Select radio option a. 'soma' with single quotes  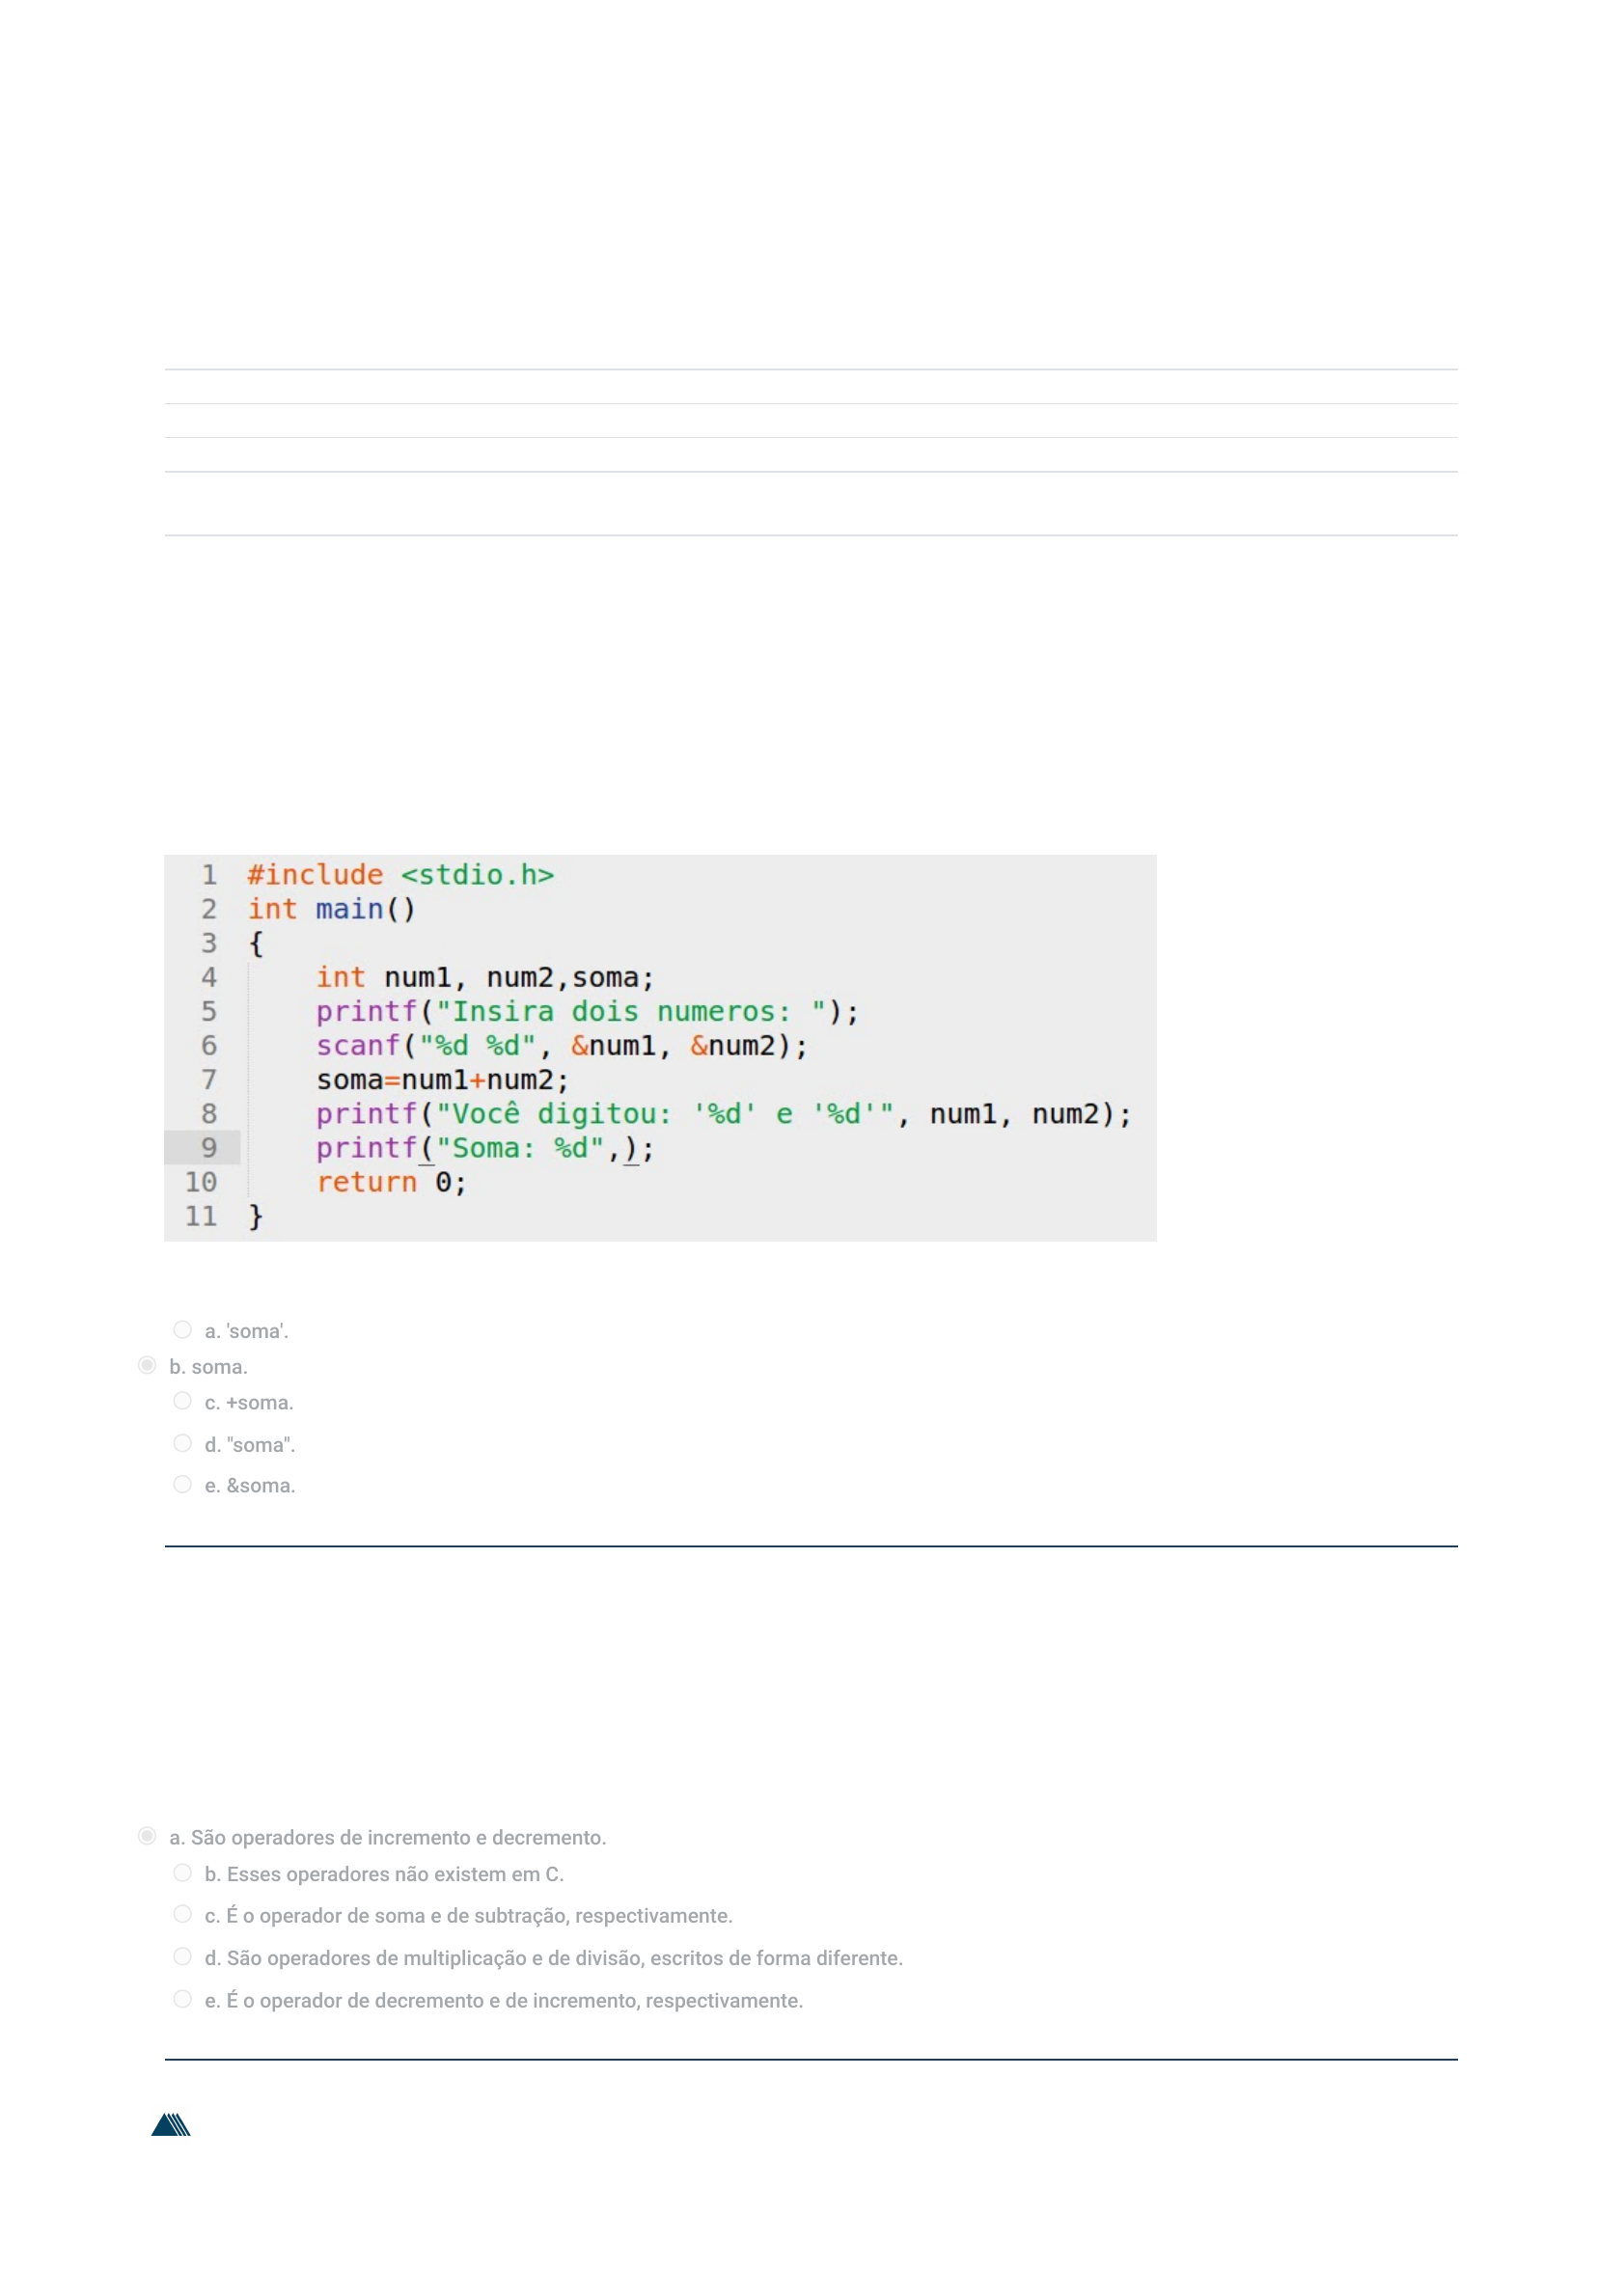pos(182,1329)
